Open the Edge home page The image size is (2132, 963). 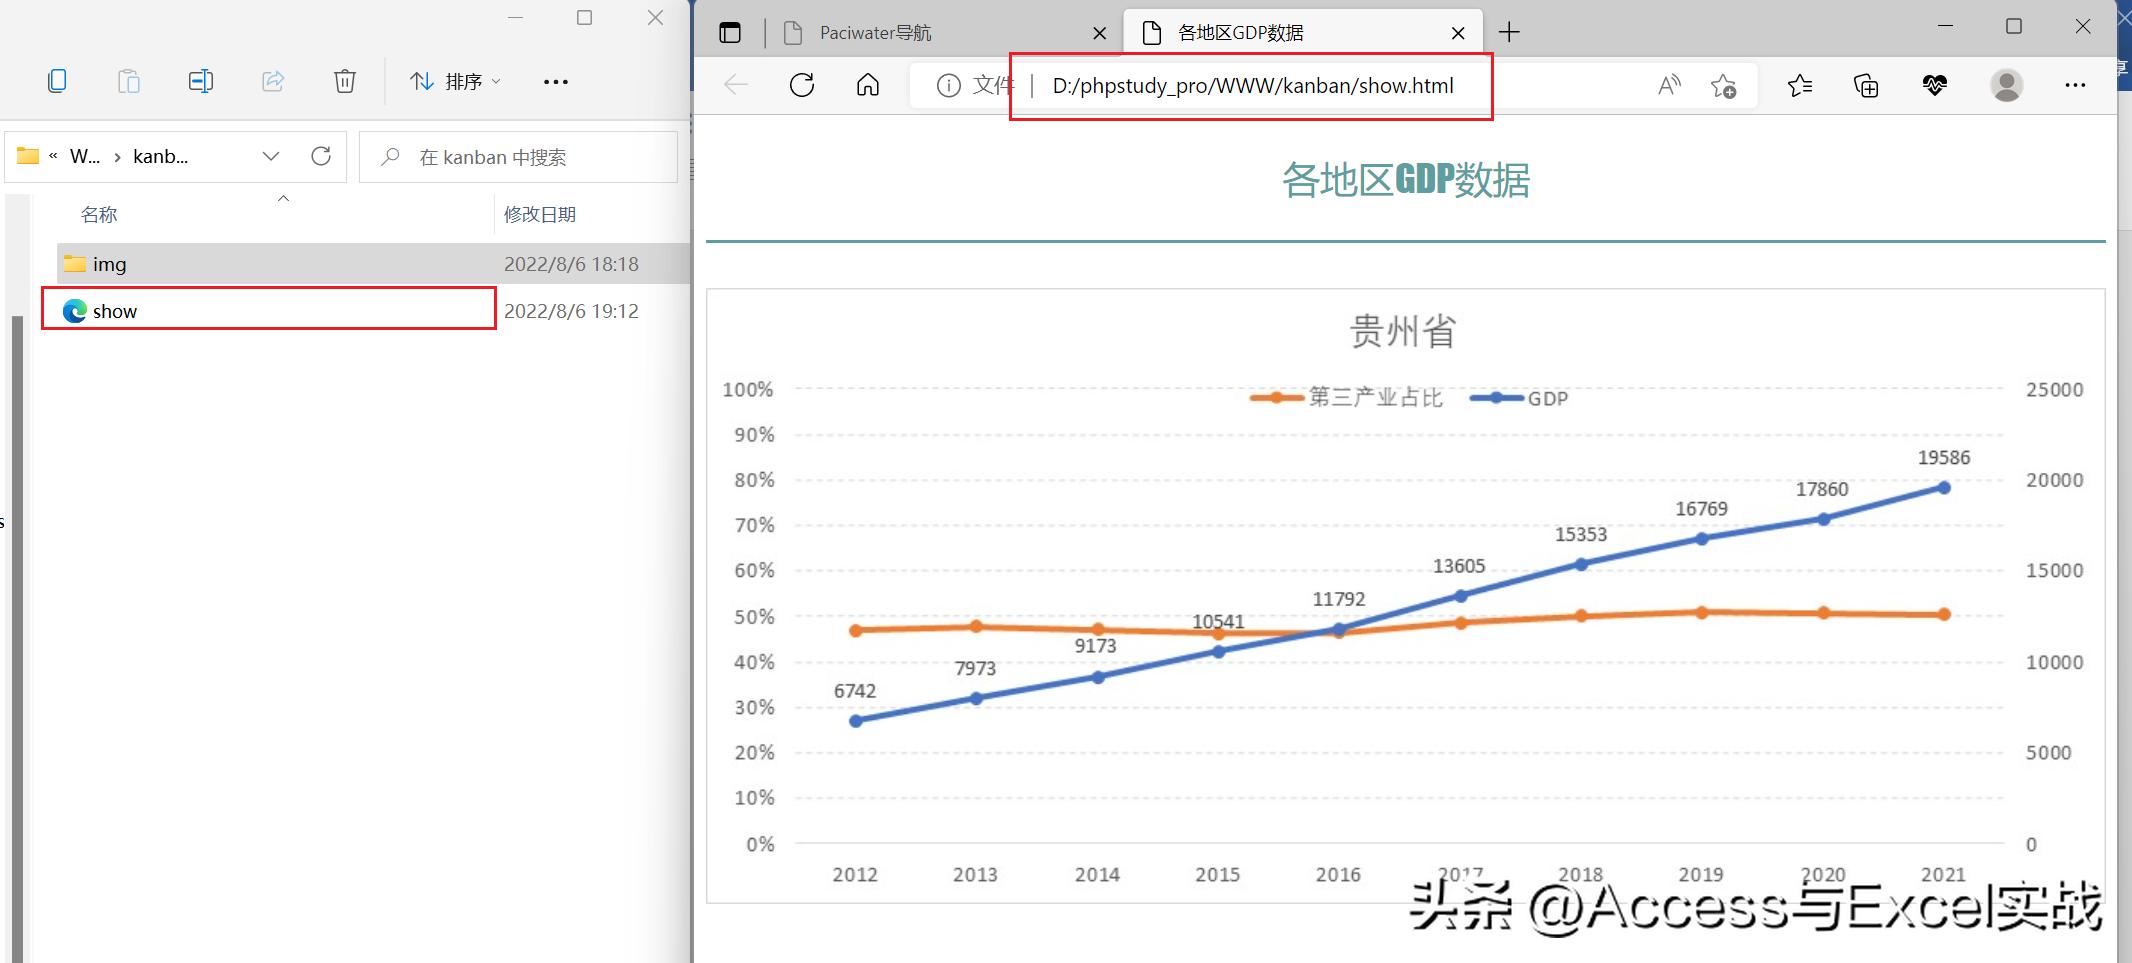(x=866, y=85)
